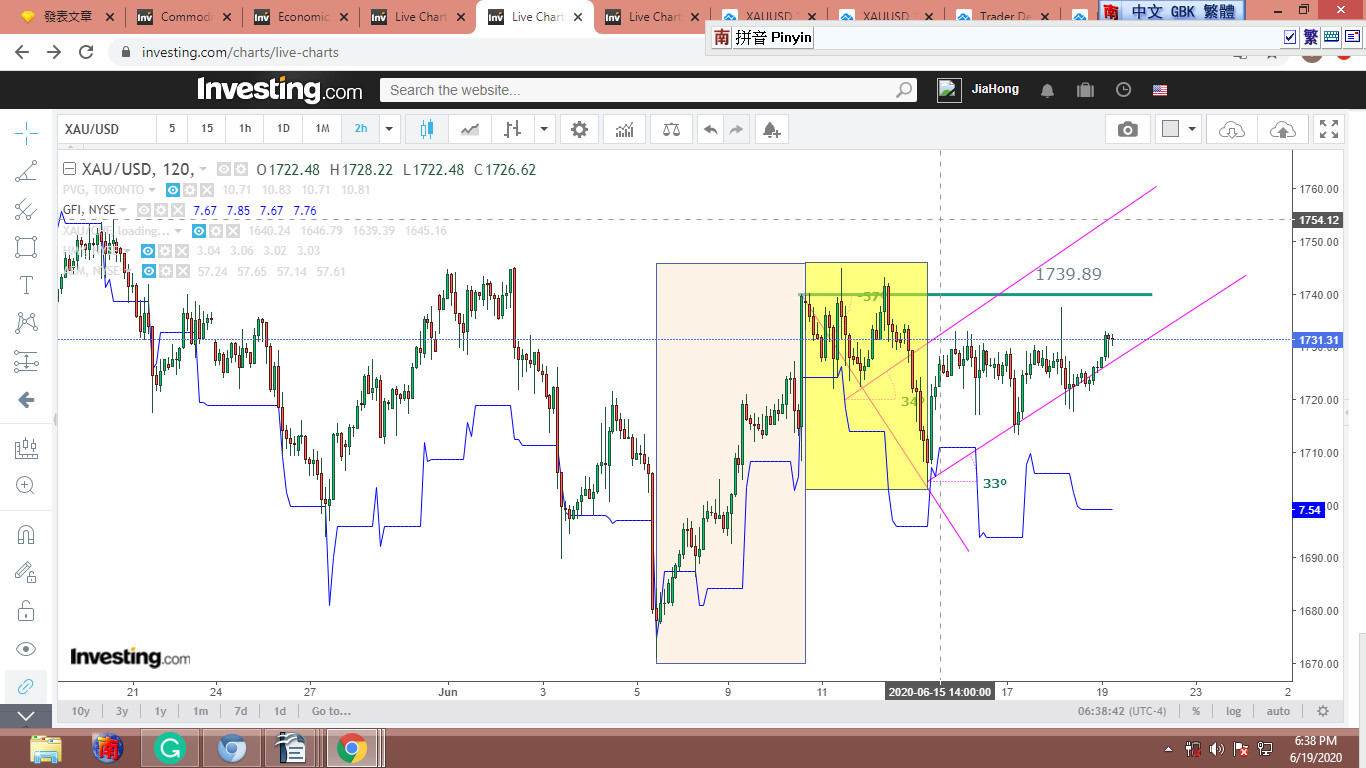Toggle log scale on price axis
Screen dimensions: 1366x768
point(1234,711)
